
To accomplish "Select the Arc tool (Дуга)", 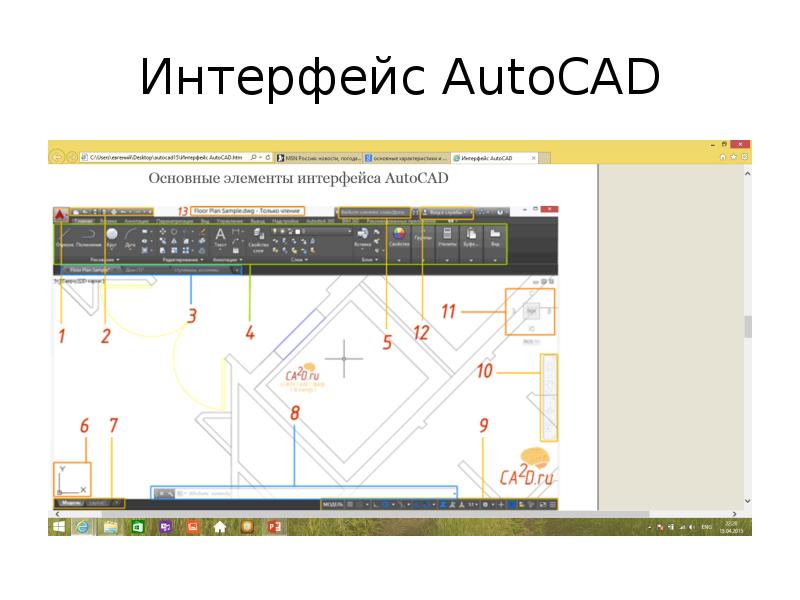I will 130,238.
